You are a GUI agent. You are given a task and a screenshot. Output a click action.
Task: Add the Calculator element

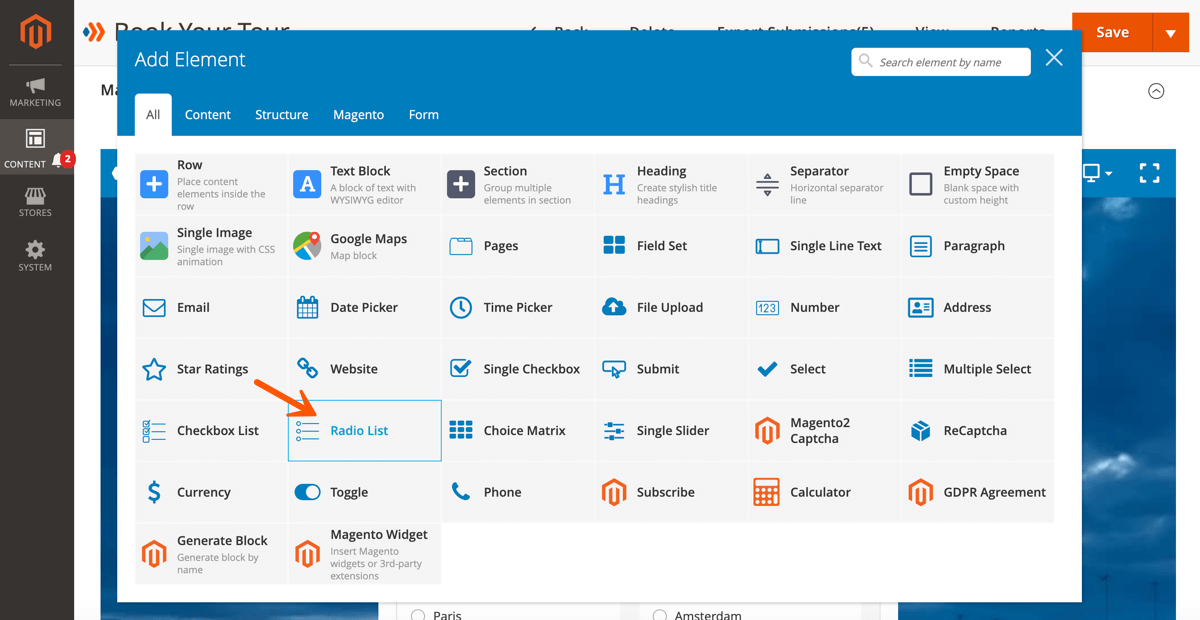coord(820,492)
